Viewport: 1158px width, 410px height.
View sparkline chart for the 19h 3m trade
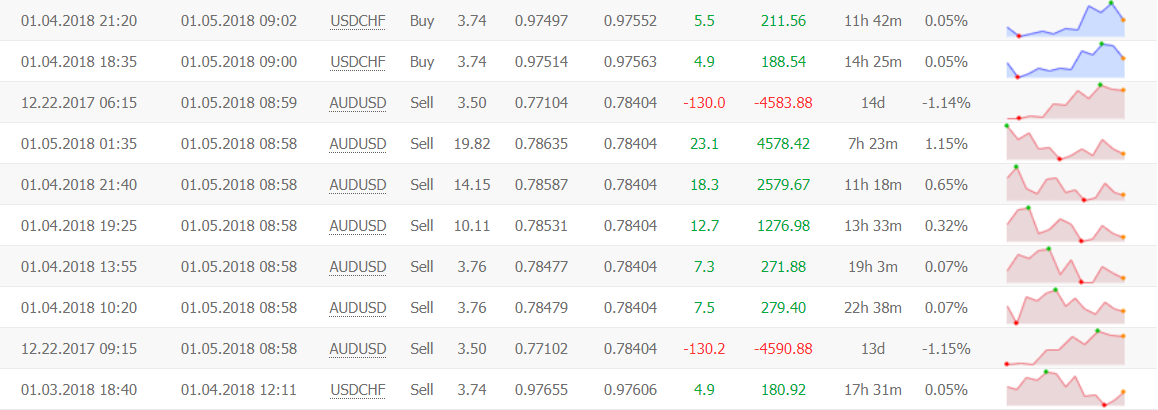pos(1065,267)
